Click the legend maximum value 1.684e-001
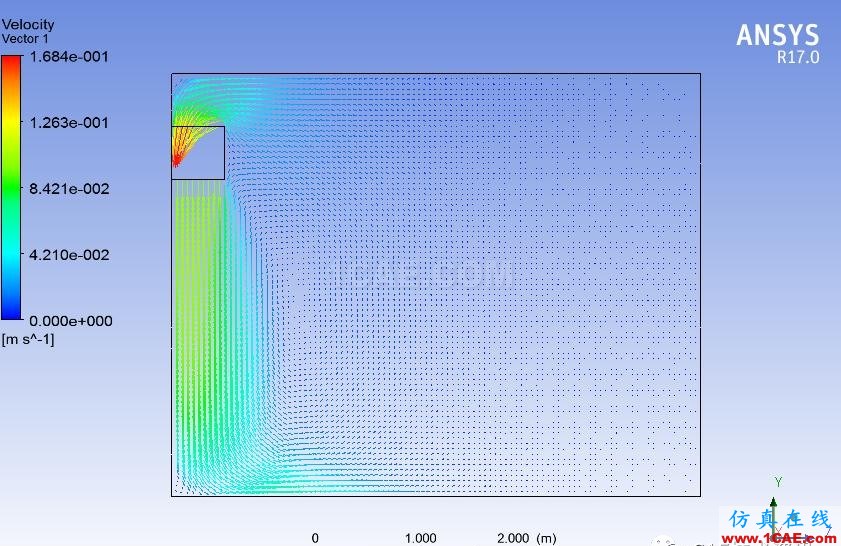841x546 pixels. point(69,56)
